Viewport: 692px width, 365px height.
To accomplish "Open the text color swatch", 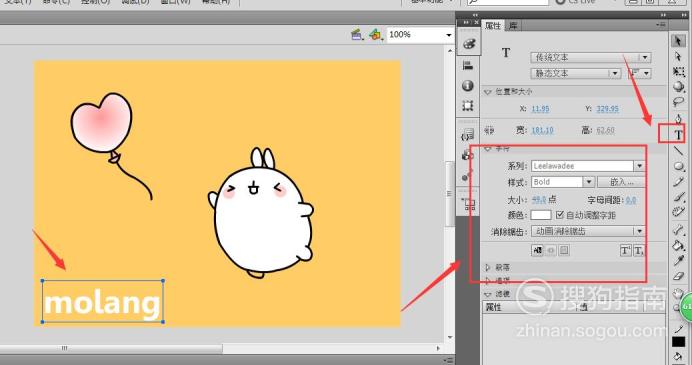I will point(541,215).
